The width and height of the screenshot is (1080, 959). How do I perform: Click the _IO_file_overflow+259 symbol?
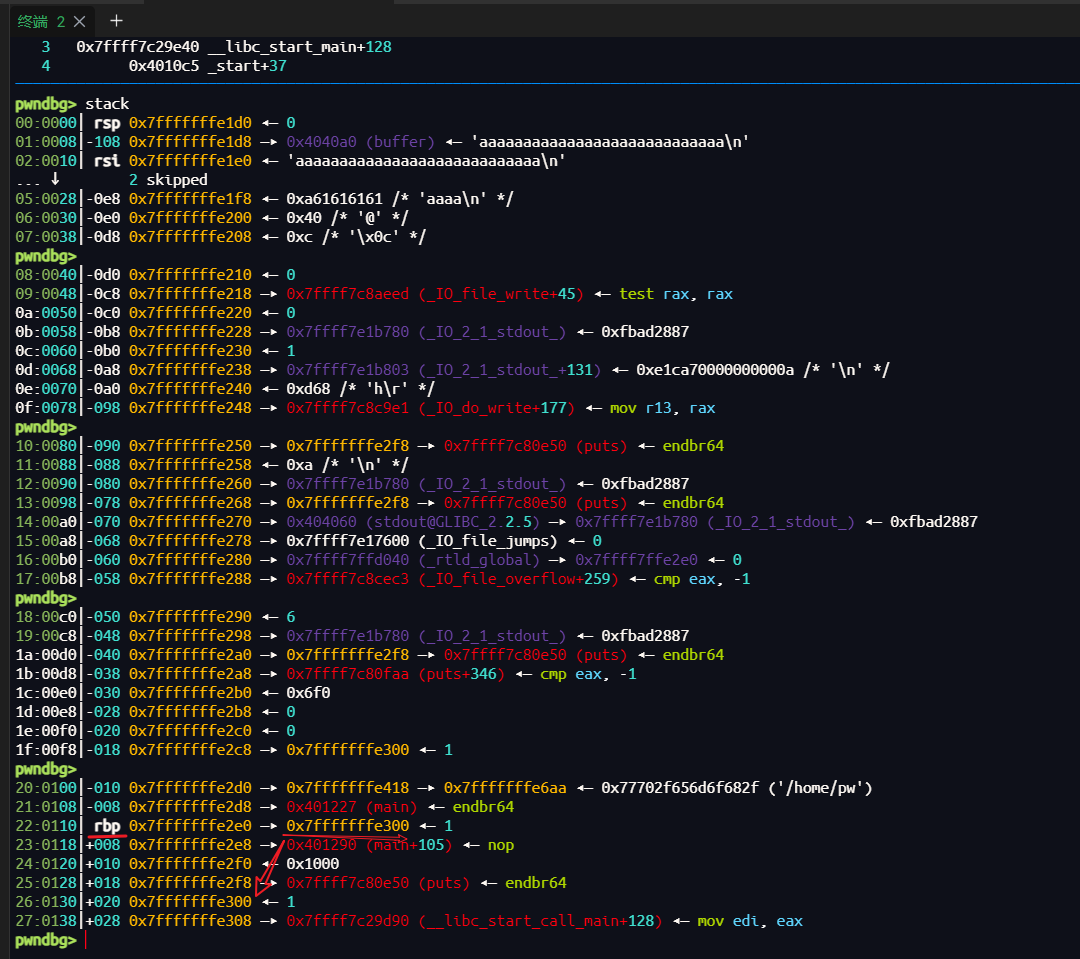[x=519, y=579]
